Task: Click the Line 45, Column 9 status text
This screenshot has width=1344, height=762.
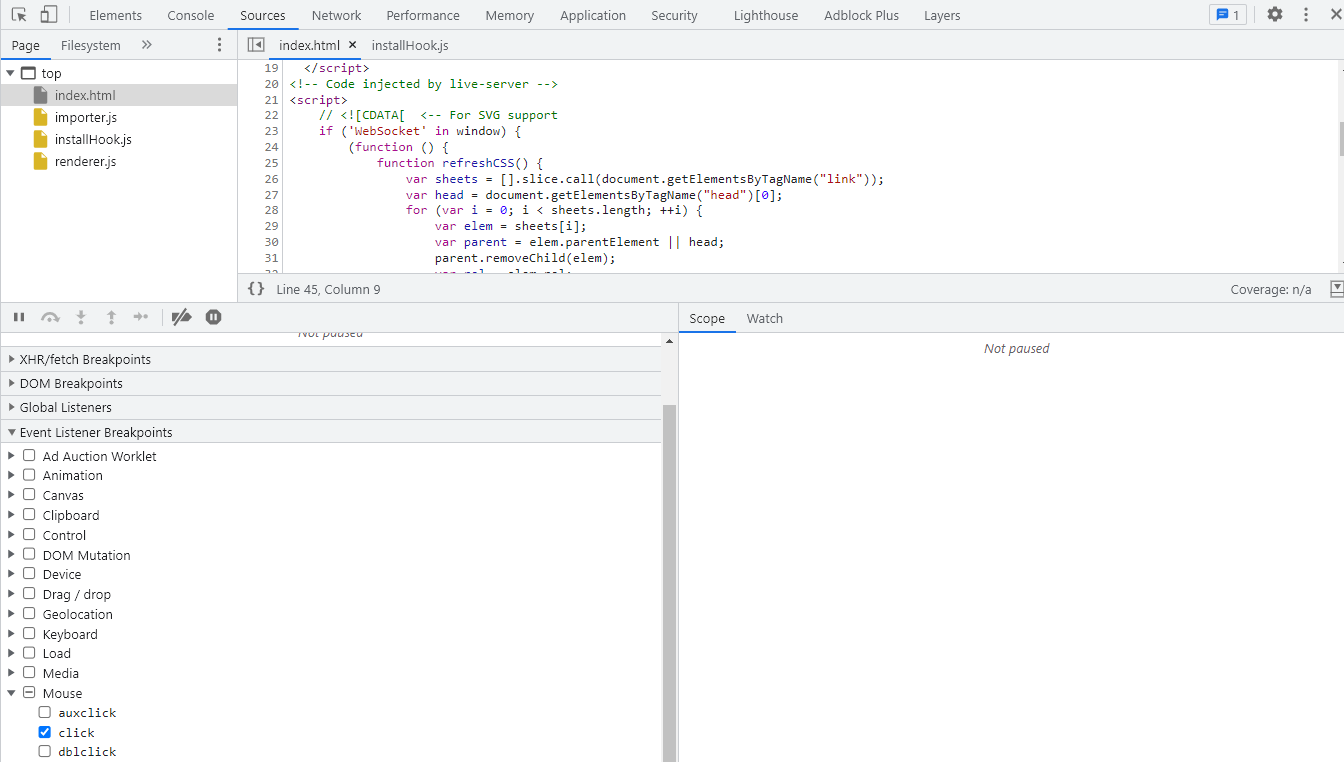Action: (328, 289)
